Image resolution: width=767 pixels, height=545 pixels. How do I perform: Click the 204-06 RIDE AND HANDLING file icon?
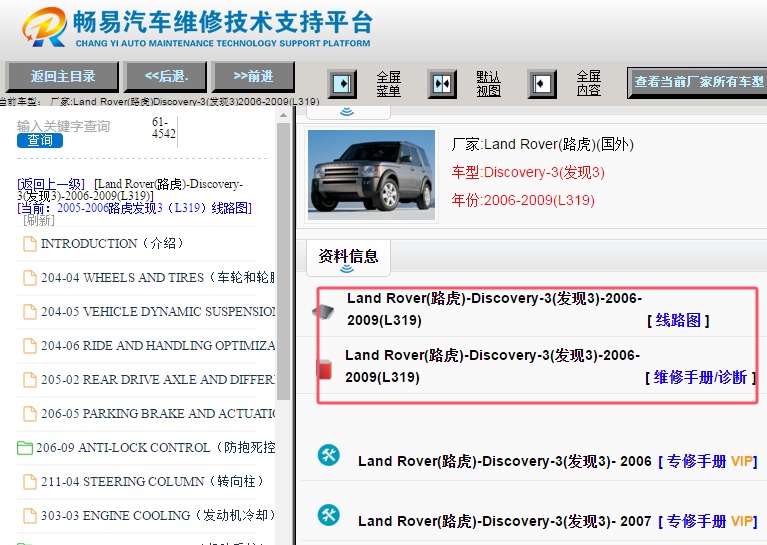click(x=30, y=346)
